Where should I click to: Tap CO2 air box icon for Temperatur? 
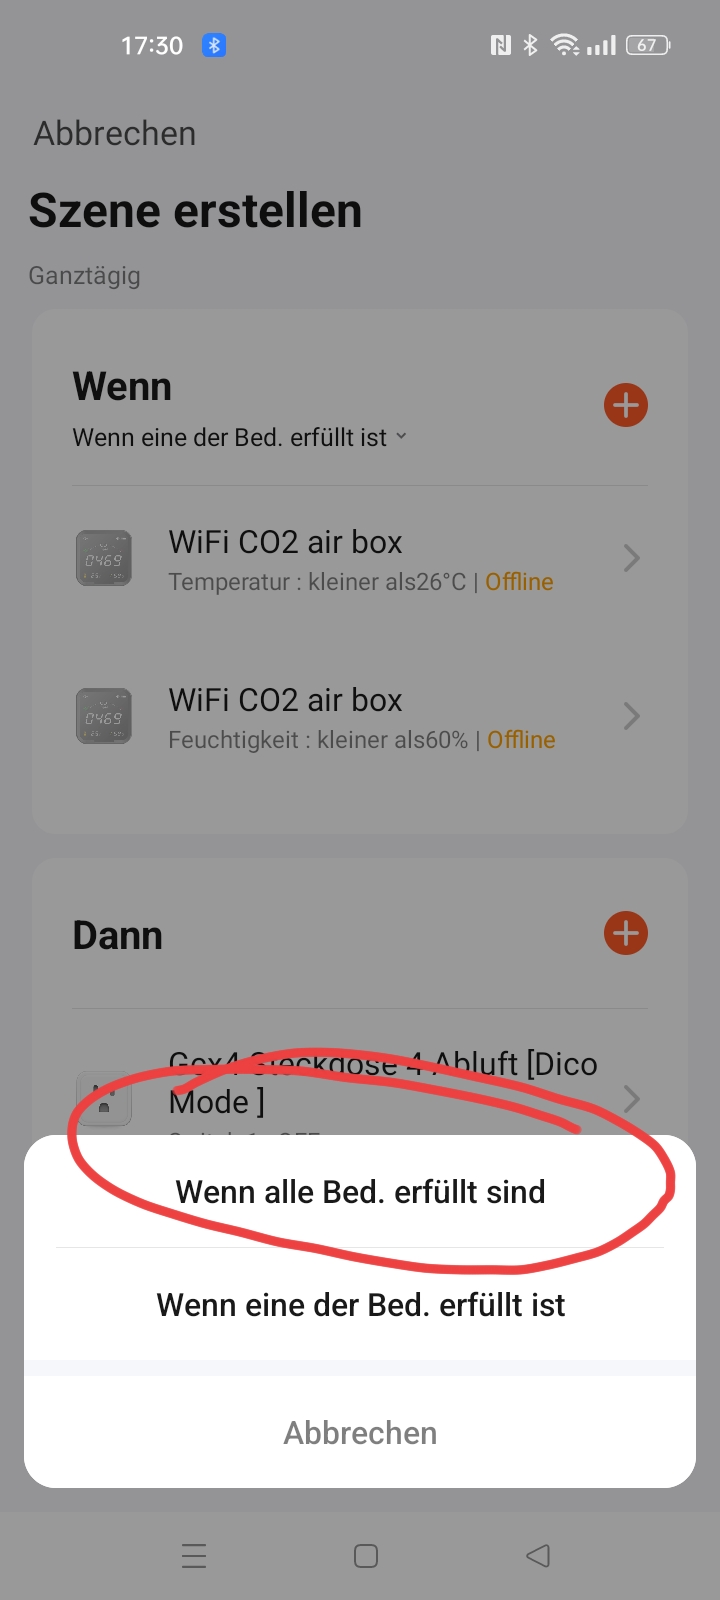tap(104, 558)
